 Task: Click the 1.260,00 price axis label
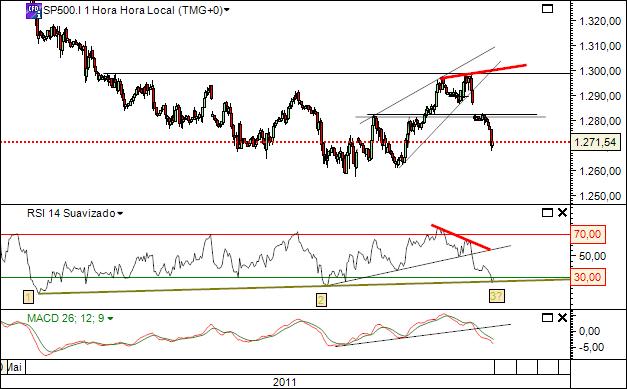(x=600, y=171)
